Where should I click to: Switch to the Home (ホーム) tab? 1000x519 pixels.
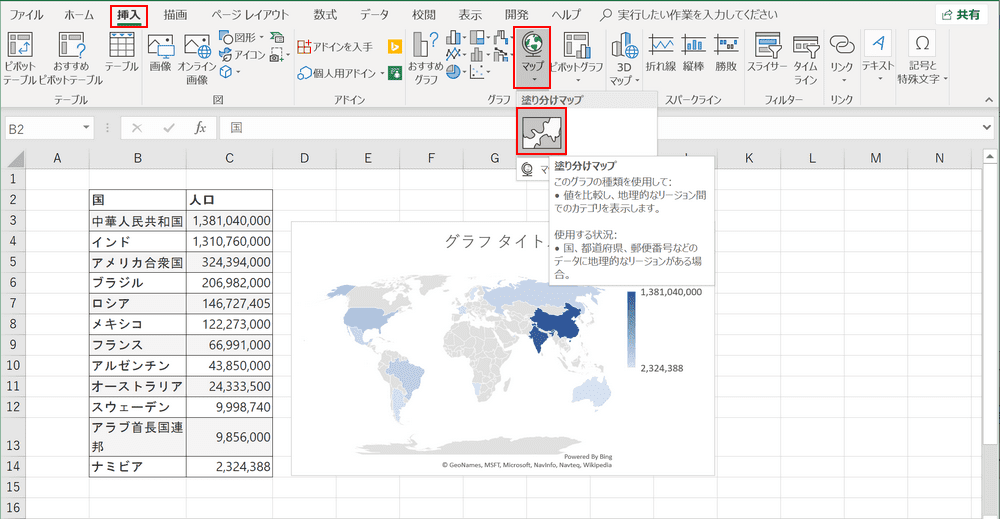pos(79,15)
